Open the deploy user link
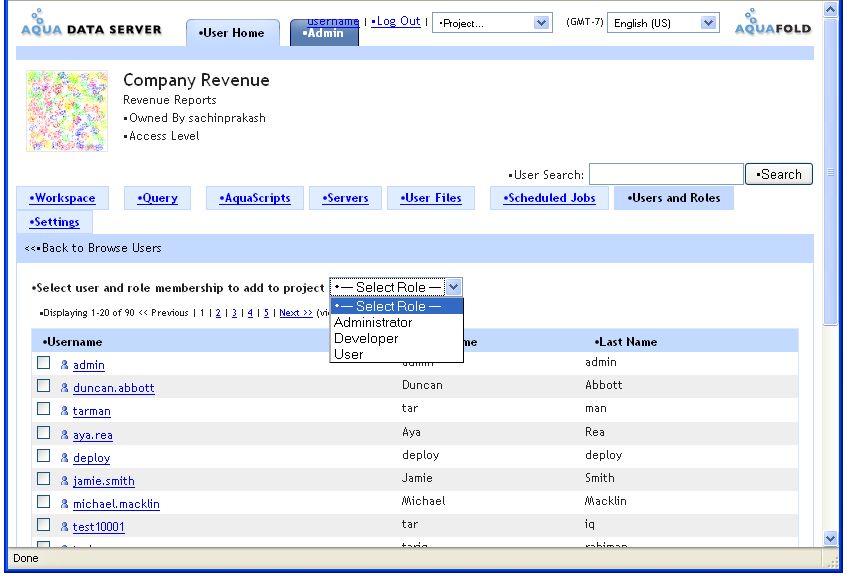 click(92, 458)
